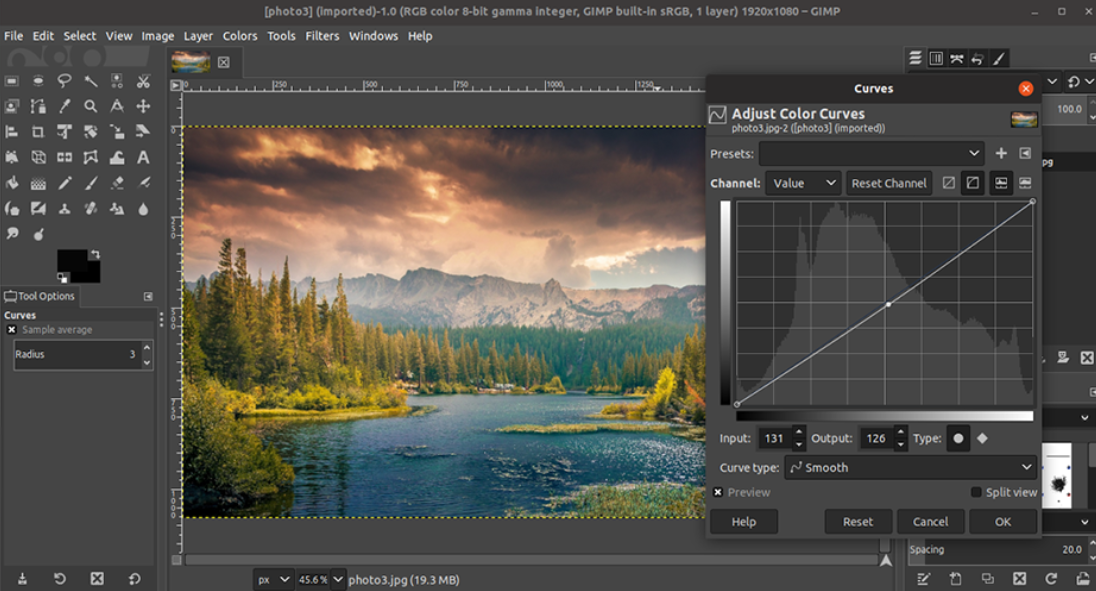Confirm curves adjustment with OK
Image resolution: width=1096 pixels, height=591 pixels.
(x=1003, y=521)
